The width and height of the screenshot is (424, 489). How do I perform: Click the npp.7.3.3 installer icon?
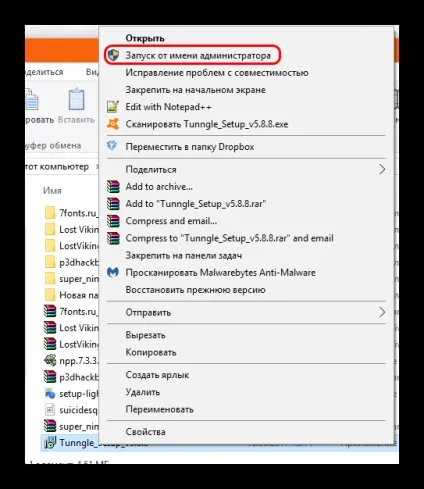(50, 360)
